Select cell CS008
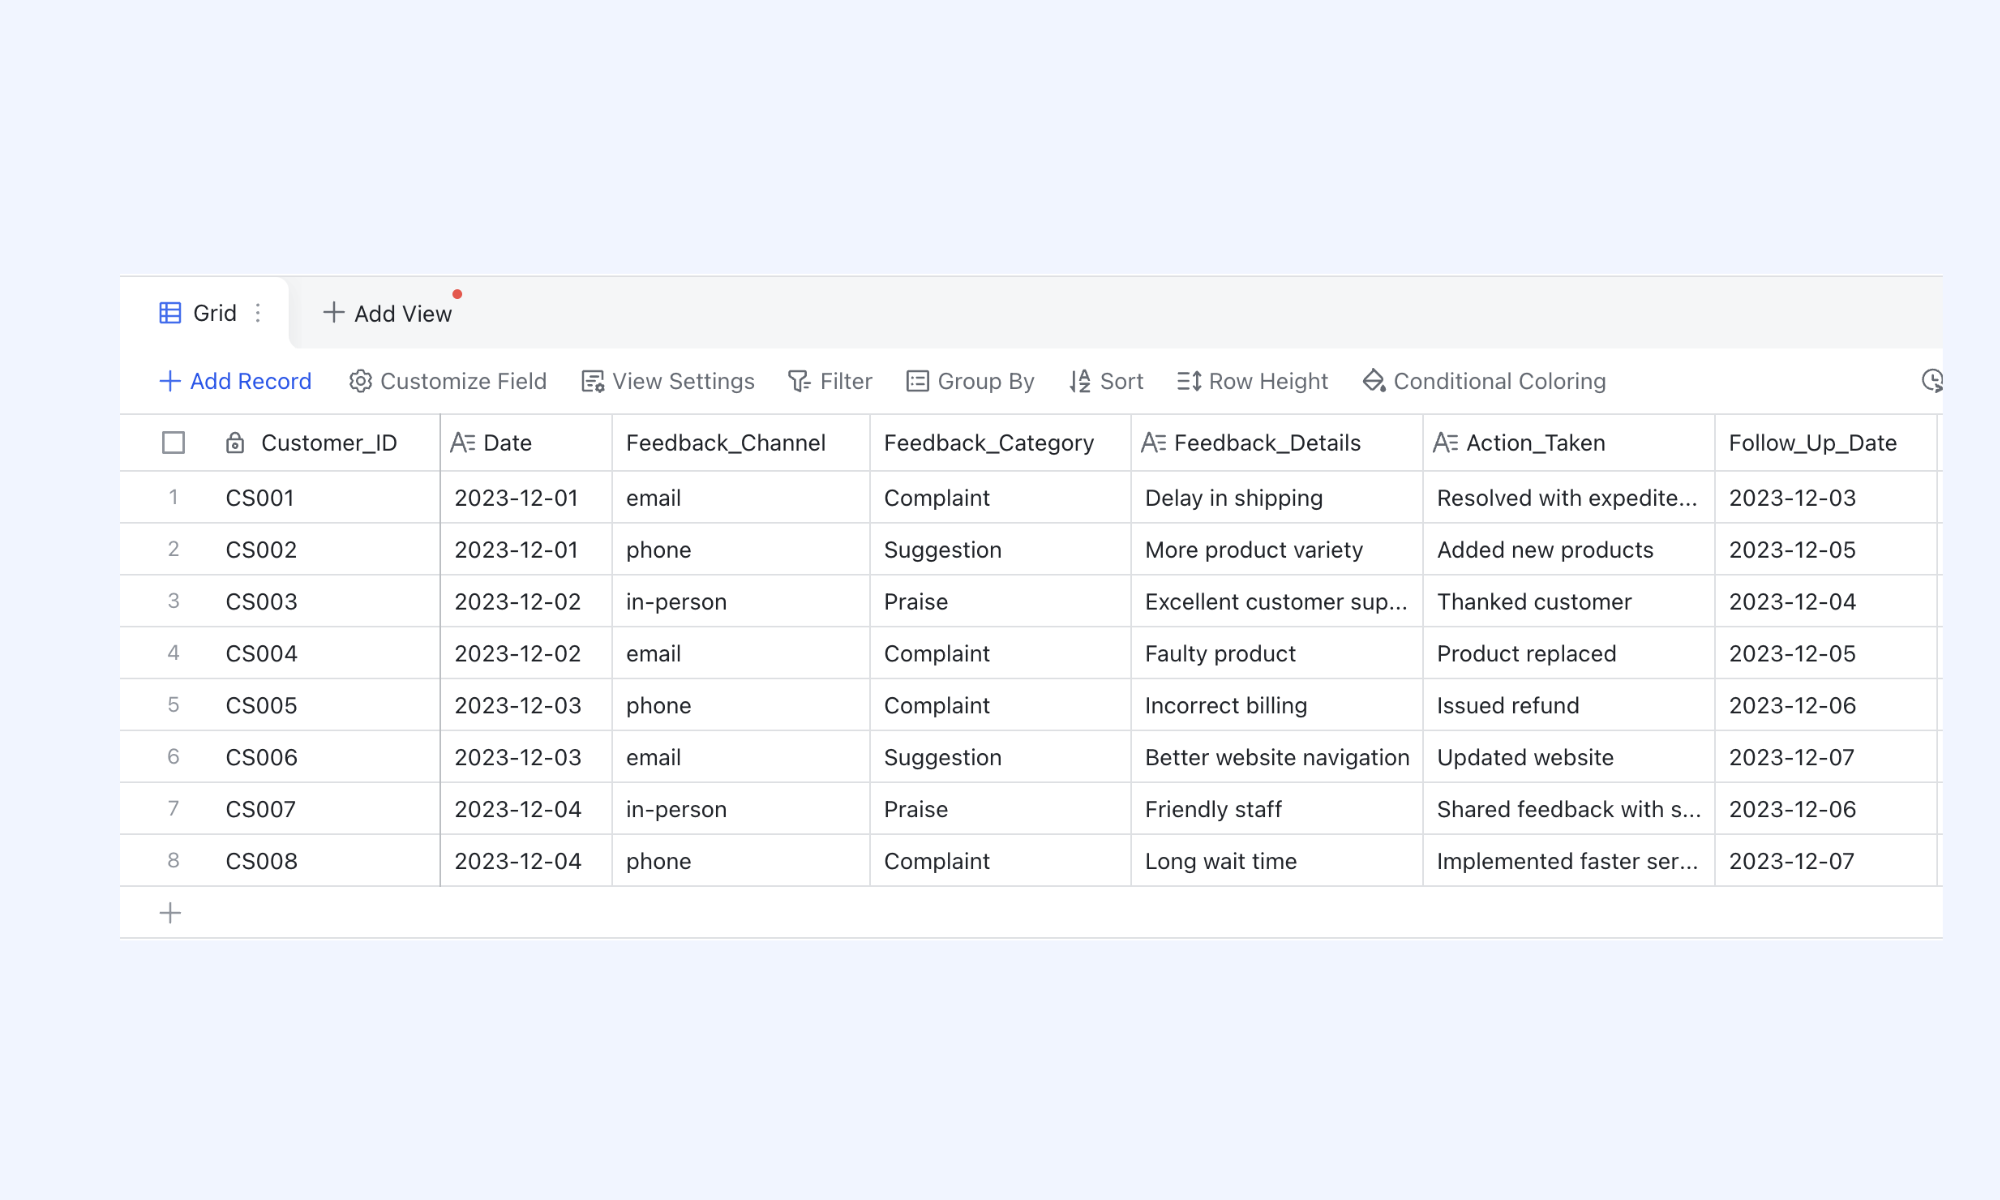The height and width of the screenshot is (1200, 2000). pos(326,861)
